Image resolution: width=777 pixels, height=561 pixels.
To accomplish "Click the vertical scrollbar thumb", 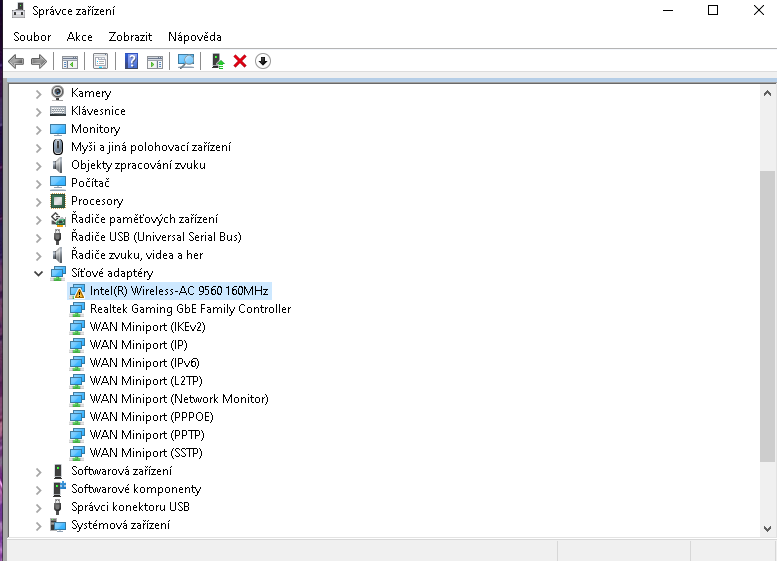I will (x=768, y=316).
